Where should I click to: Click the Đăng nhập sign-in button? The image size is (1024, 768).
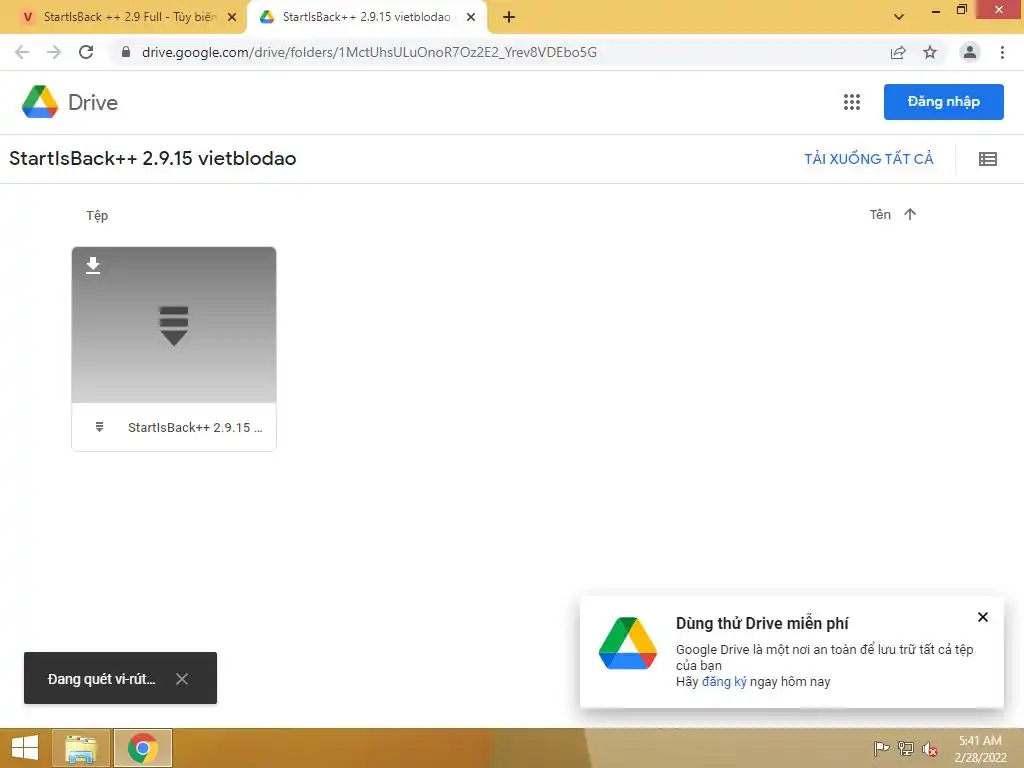[x=944, y=102]
